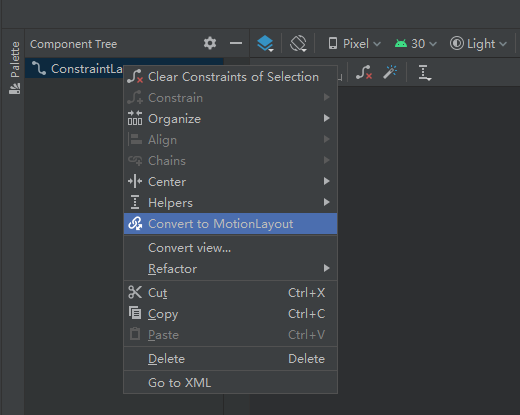Choose Copy from context menu

(x=230, y=314)
